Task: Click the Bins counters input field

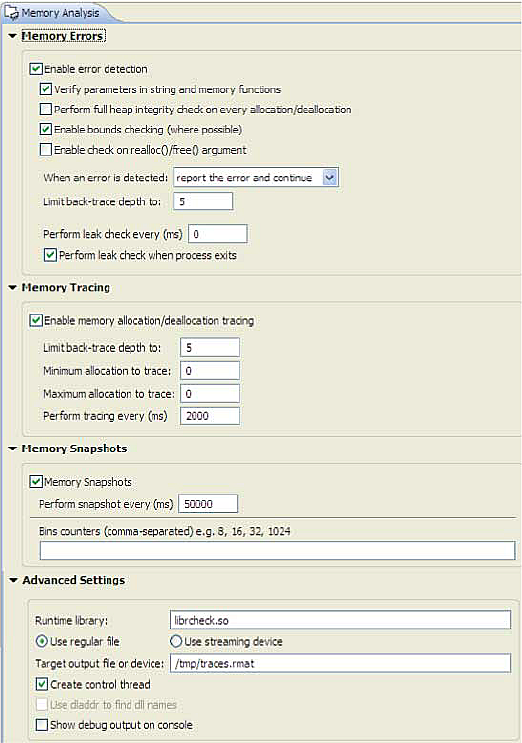Action: [x=278, y=551]
